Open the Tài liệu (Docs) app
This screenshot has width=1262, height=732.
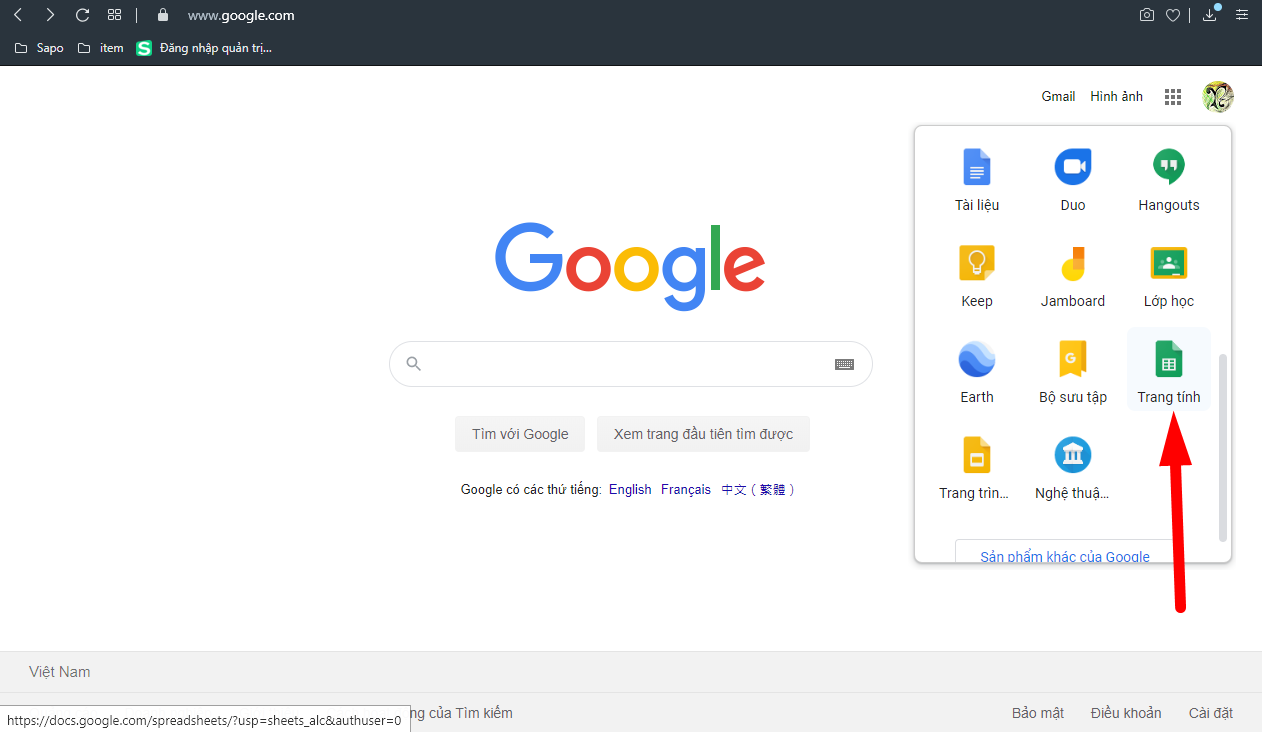[977, 180]
